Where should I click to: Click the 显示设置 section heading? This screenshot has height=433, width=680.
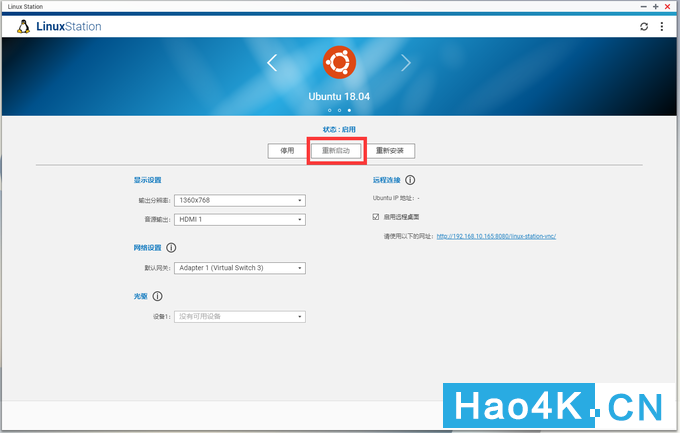[147, 180]
